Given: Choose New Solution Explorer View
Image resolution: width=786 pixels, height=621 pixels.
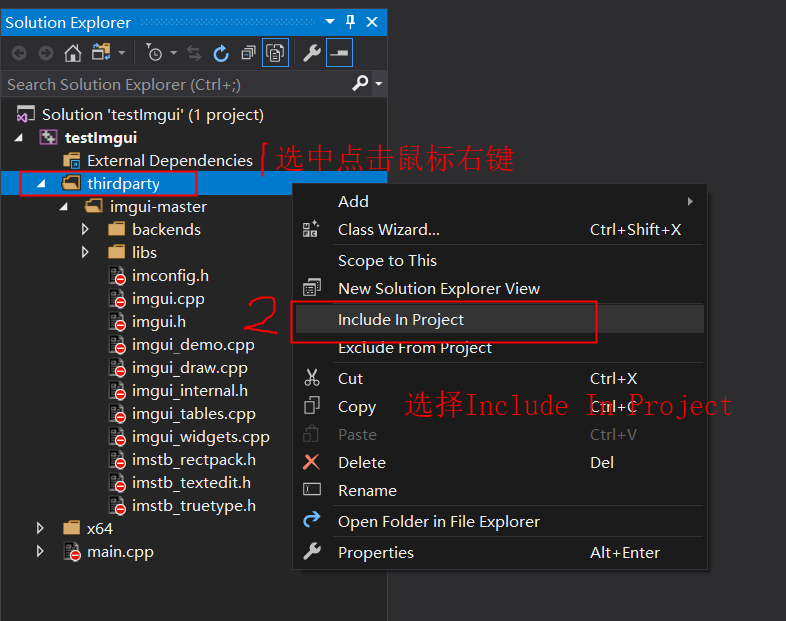Looking at the screenshot, I should (500, 289).
